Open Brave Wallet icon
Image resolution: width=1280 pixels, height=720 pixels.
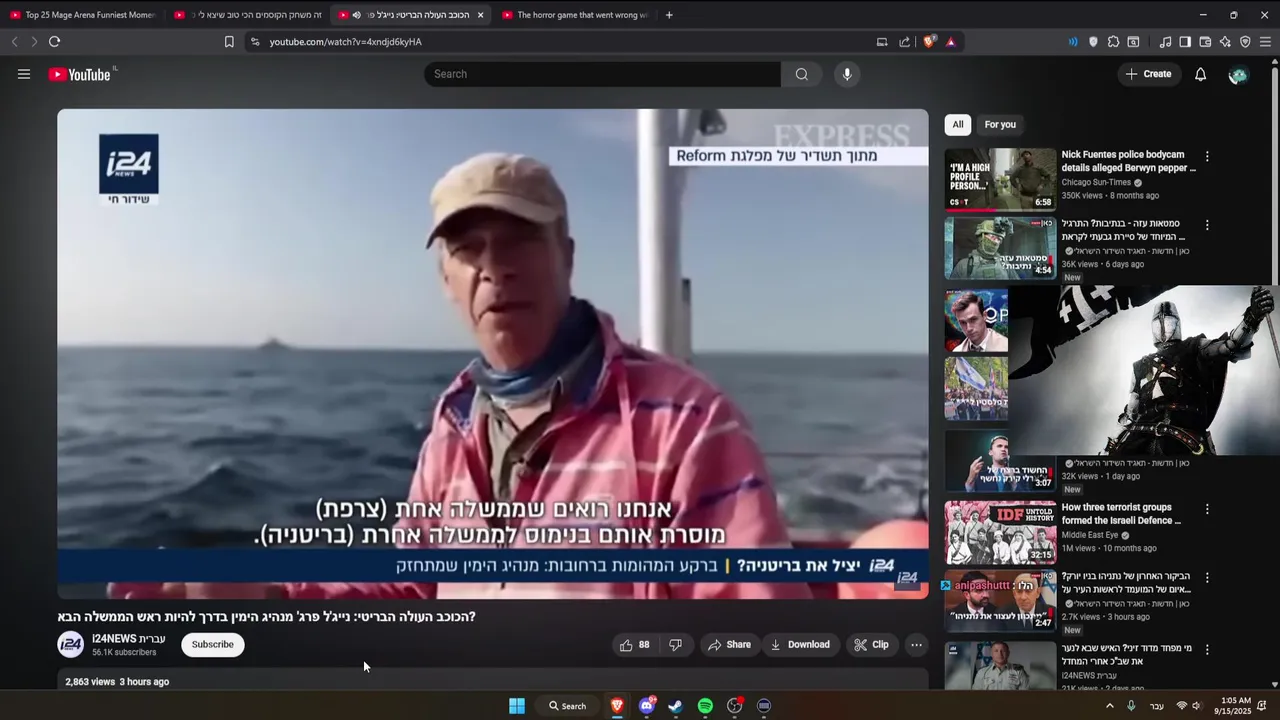[1205, 42]
